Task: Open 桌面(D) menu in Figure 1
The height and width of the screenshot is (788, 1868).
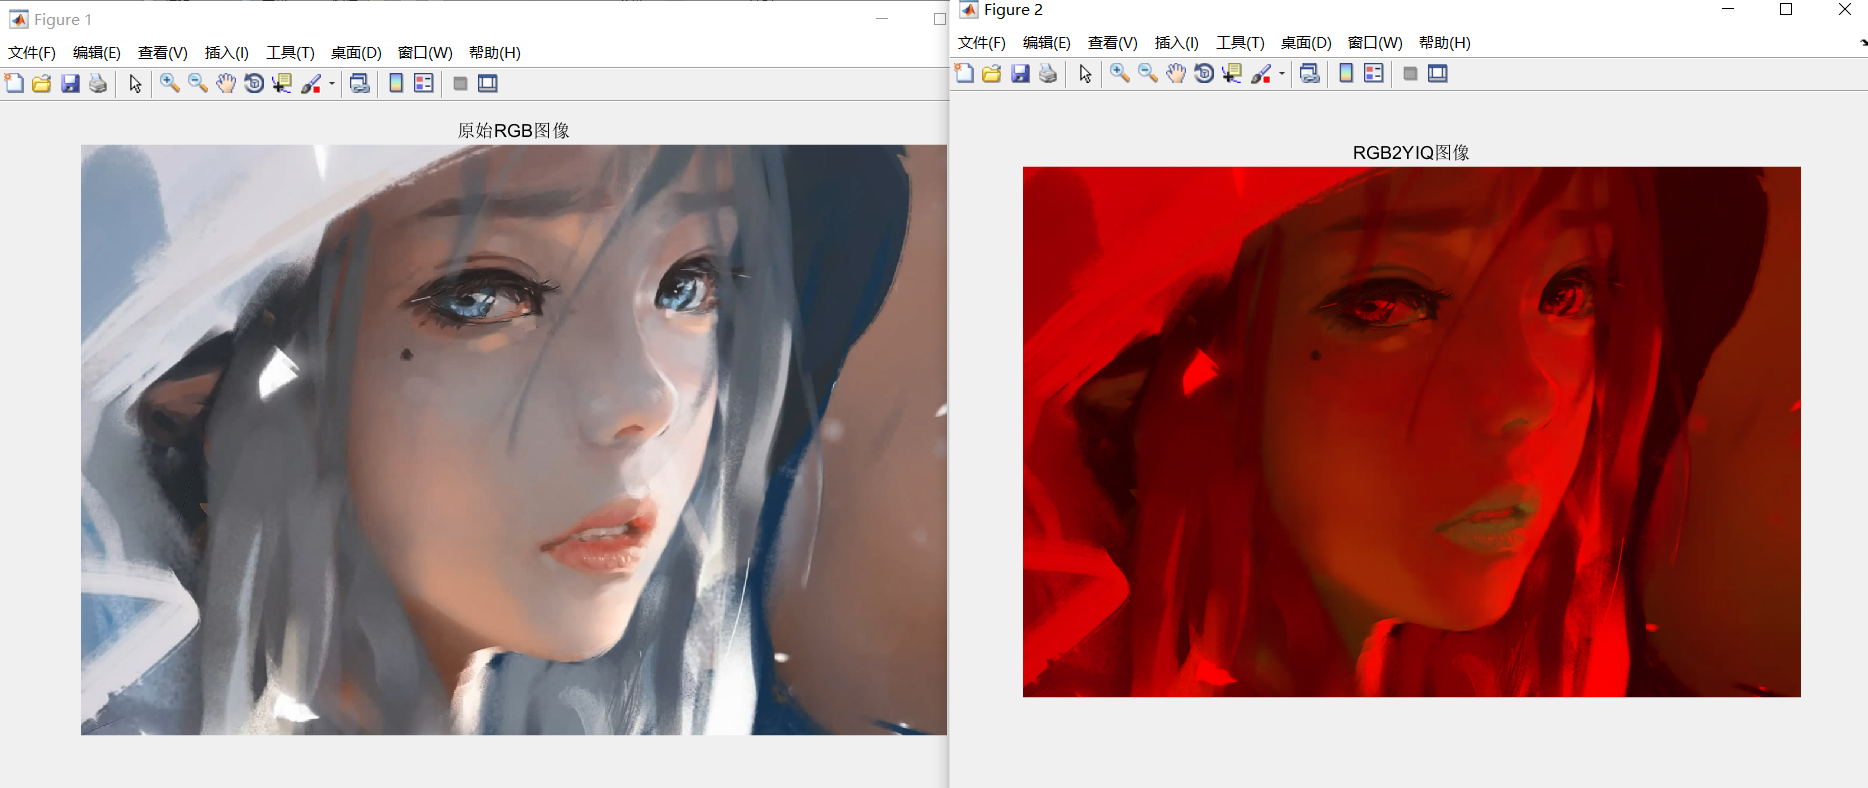Action: click(356, 53)
